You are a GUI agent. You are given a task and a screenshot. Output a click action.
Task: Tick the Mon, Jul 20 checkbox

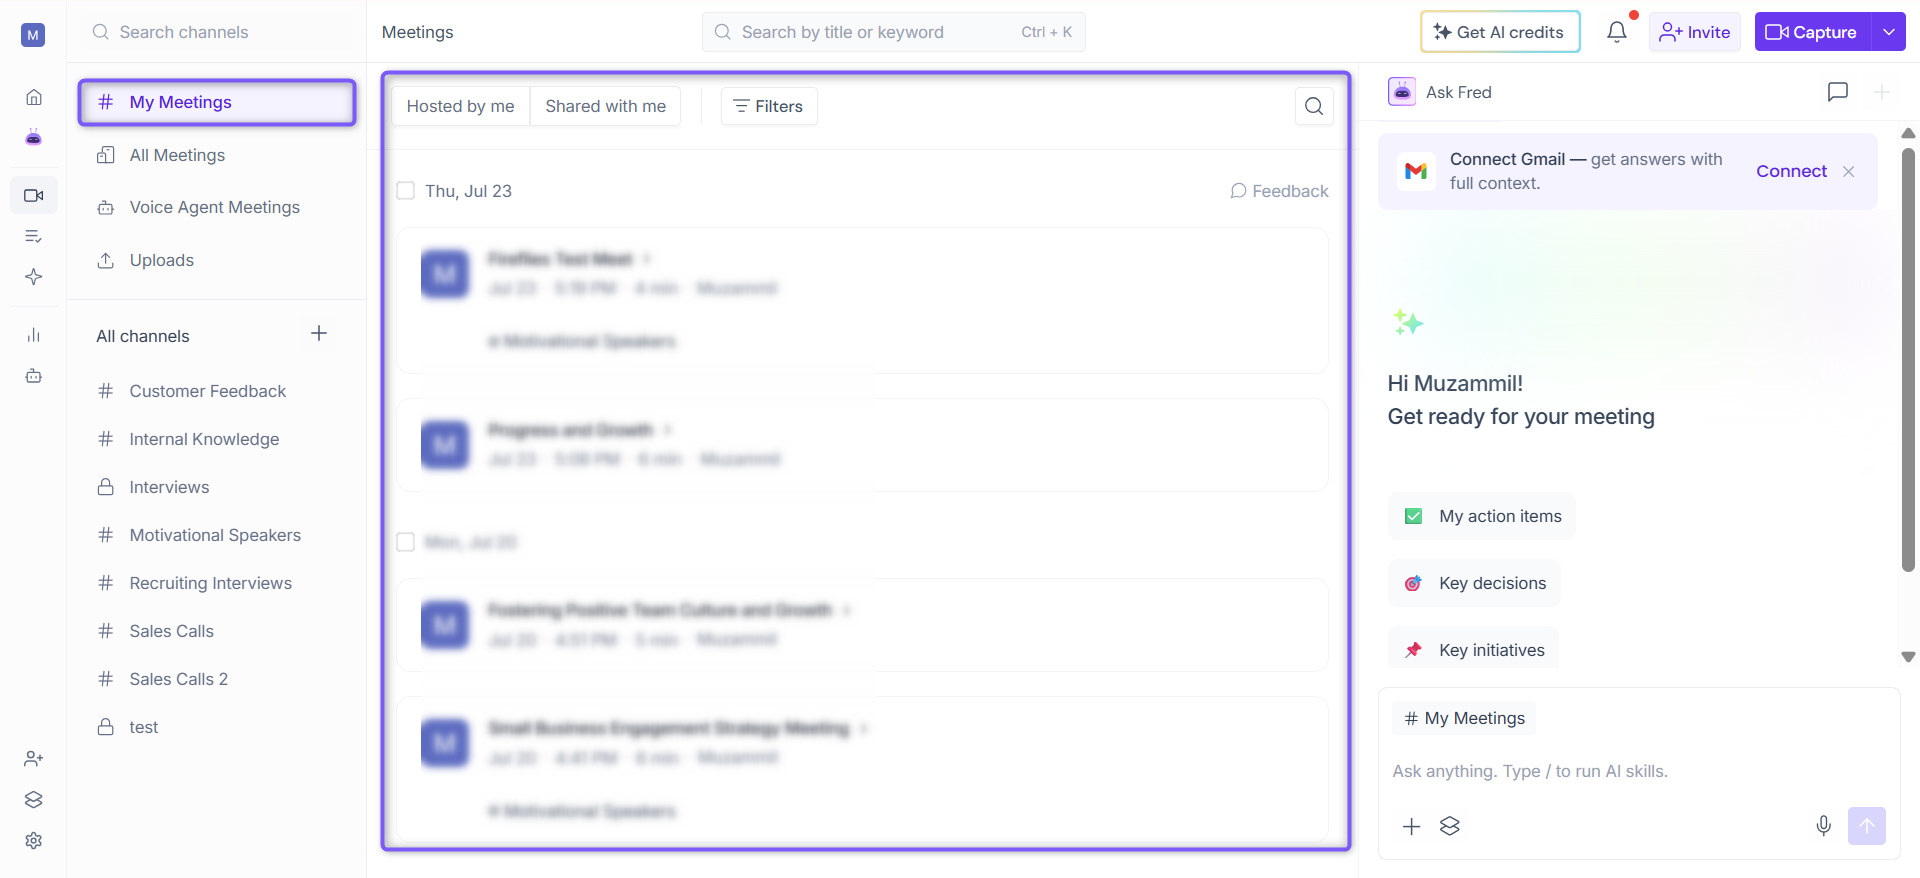coord(406,542)
